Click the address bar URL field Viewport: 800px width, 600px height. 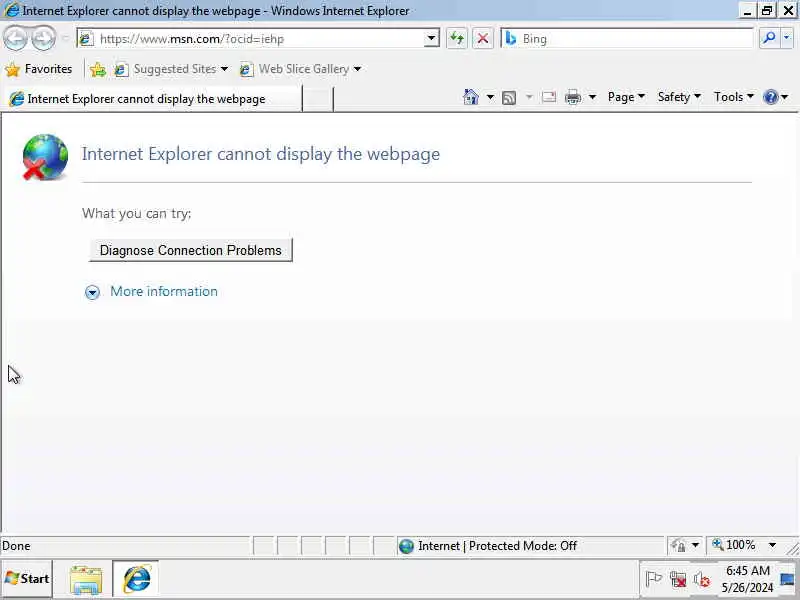tap(251, 39)
